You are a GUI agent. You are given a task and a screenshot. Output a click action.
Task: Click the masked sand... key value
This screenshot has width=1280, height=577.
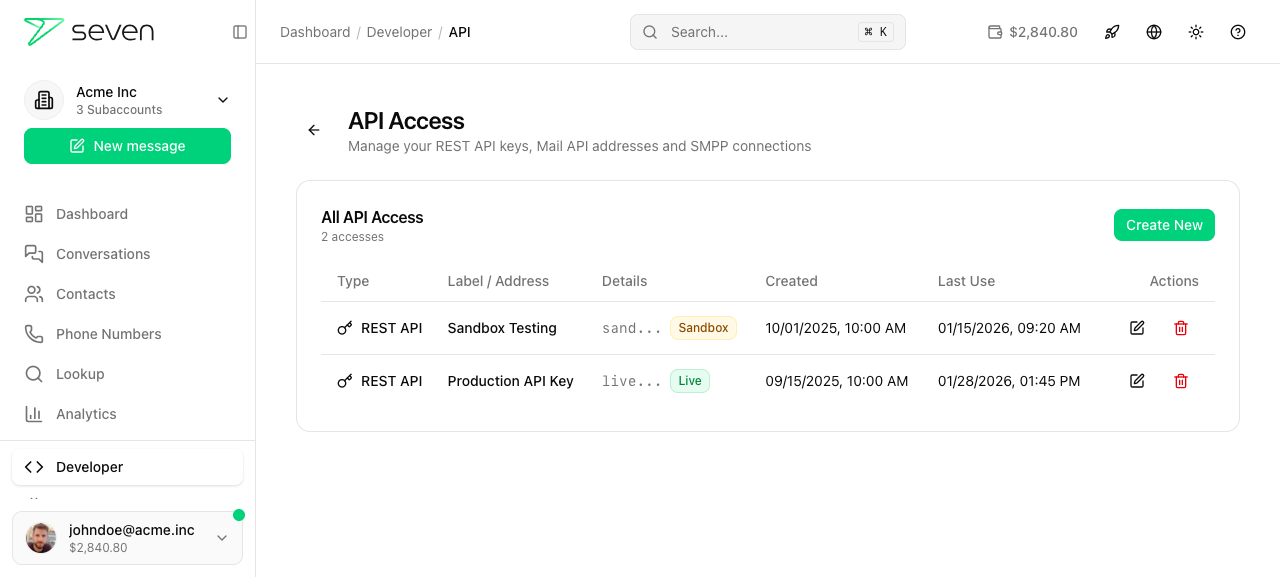click(x=632, y=328)
